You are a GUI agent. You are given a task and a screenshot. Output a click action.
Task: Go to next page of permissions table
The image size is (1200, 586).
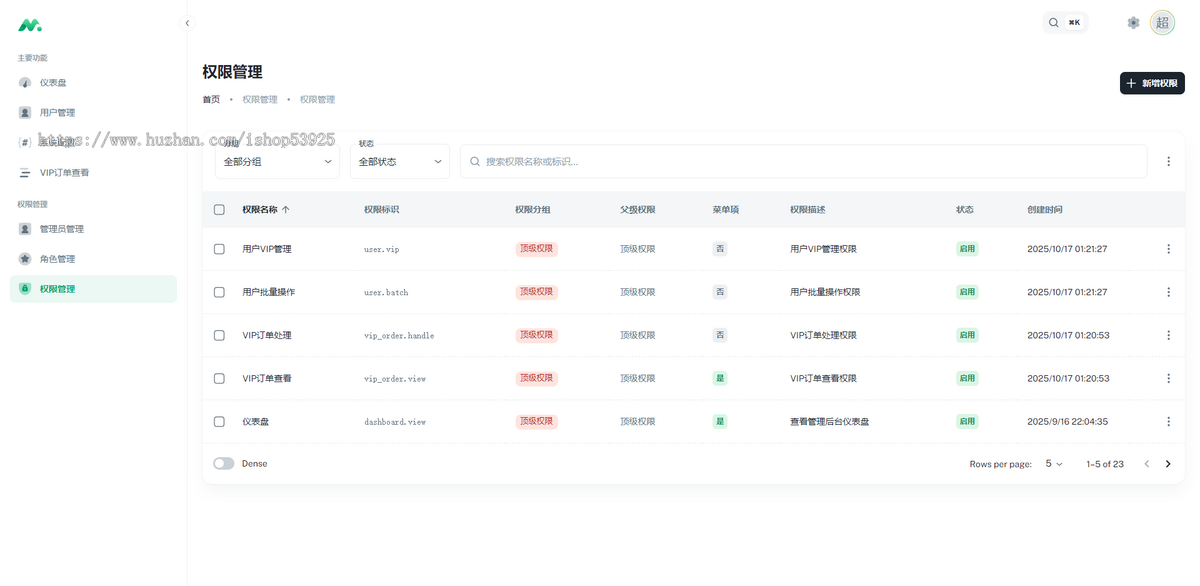[1168, 464]
